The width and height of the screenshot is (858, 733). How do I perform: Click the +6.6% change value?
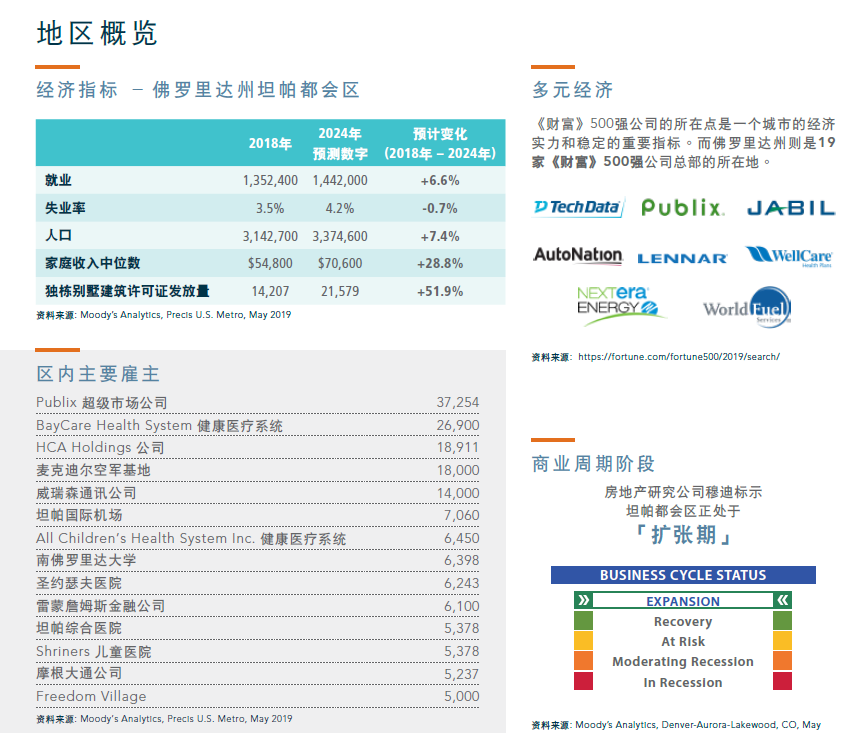440,181
